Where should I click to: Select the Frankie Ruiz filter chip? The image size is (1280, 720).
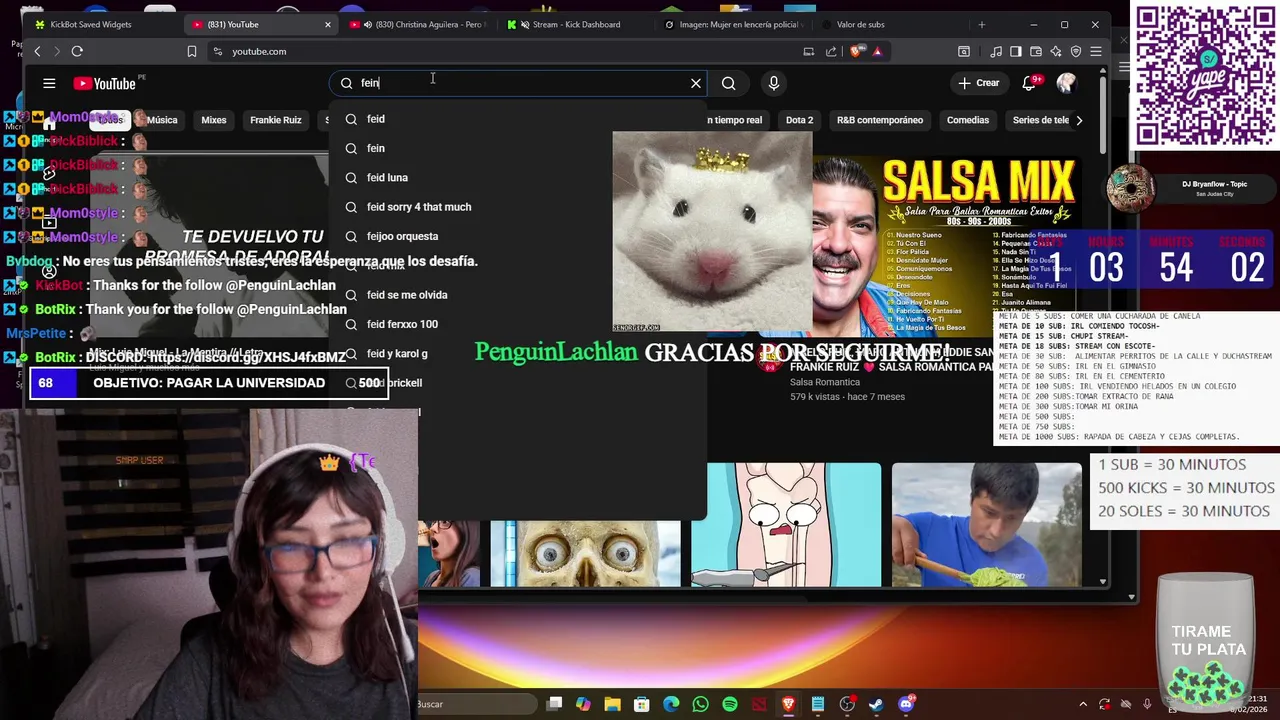click(x=276, y=120)
